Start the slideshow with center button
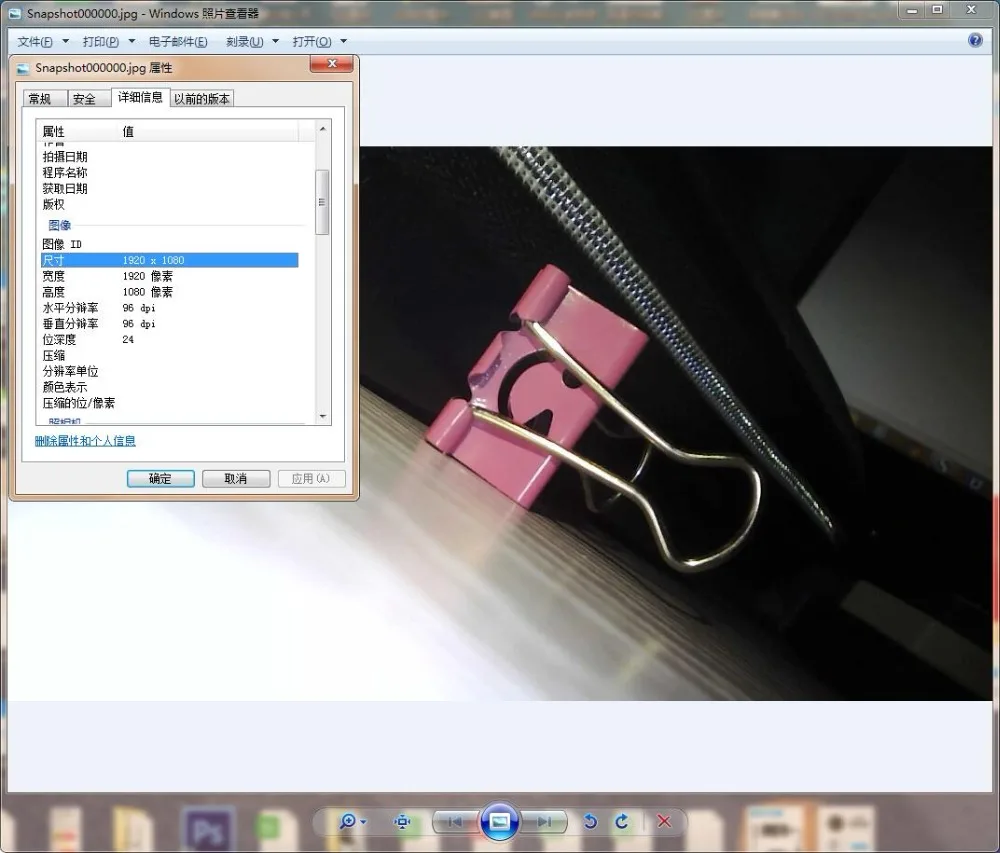The width and height of the screenshot is (1000, 853). click(x=499, y=821)
